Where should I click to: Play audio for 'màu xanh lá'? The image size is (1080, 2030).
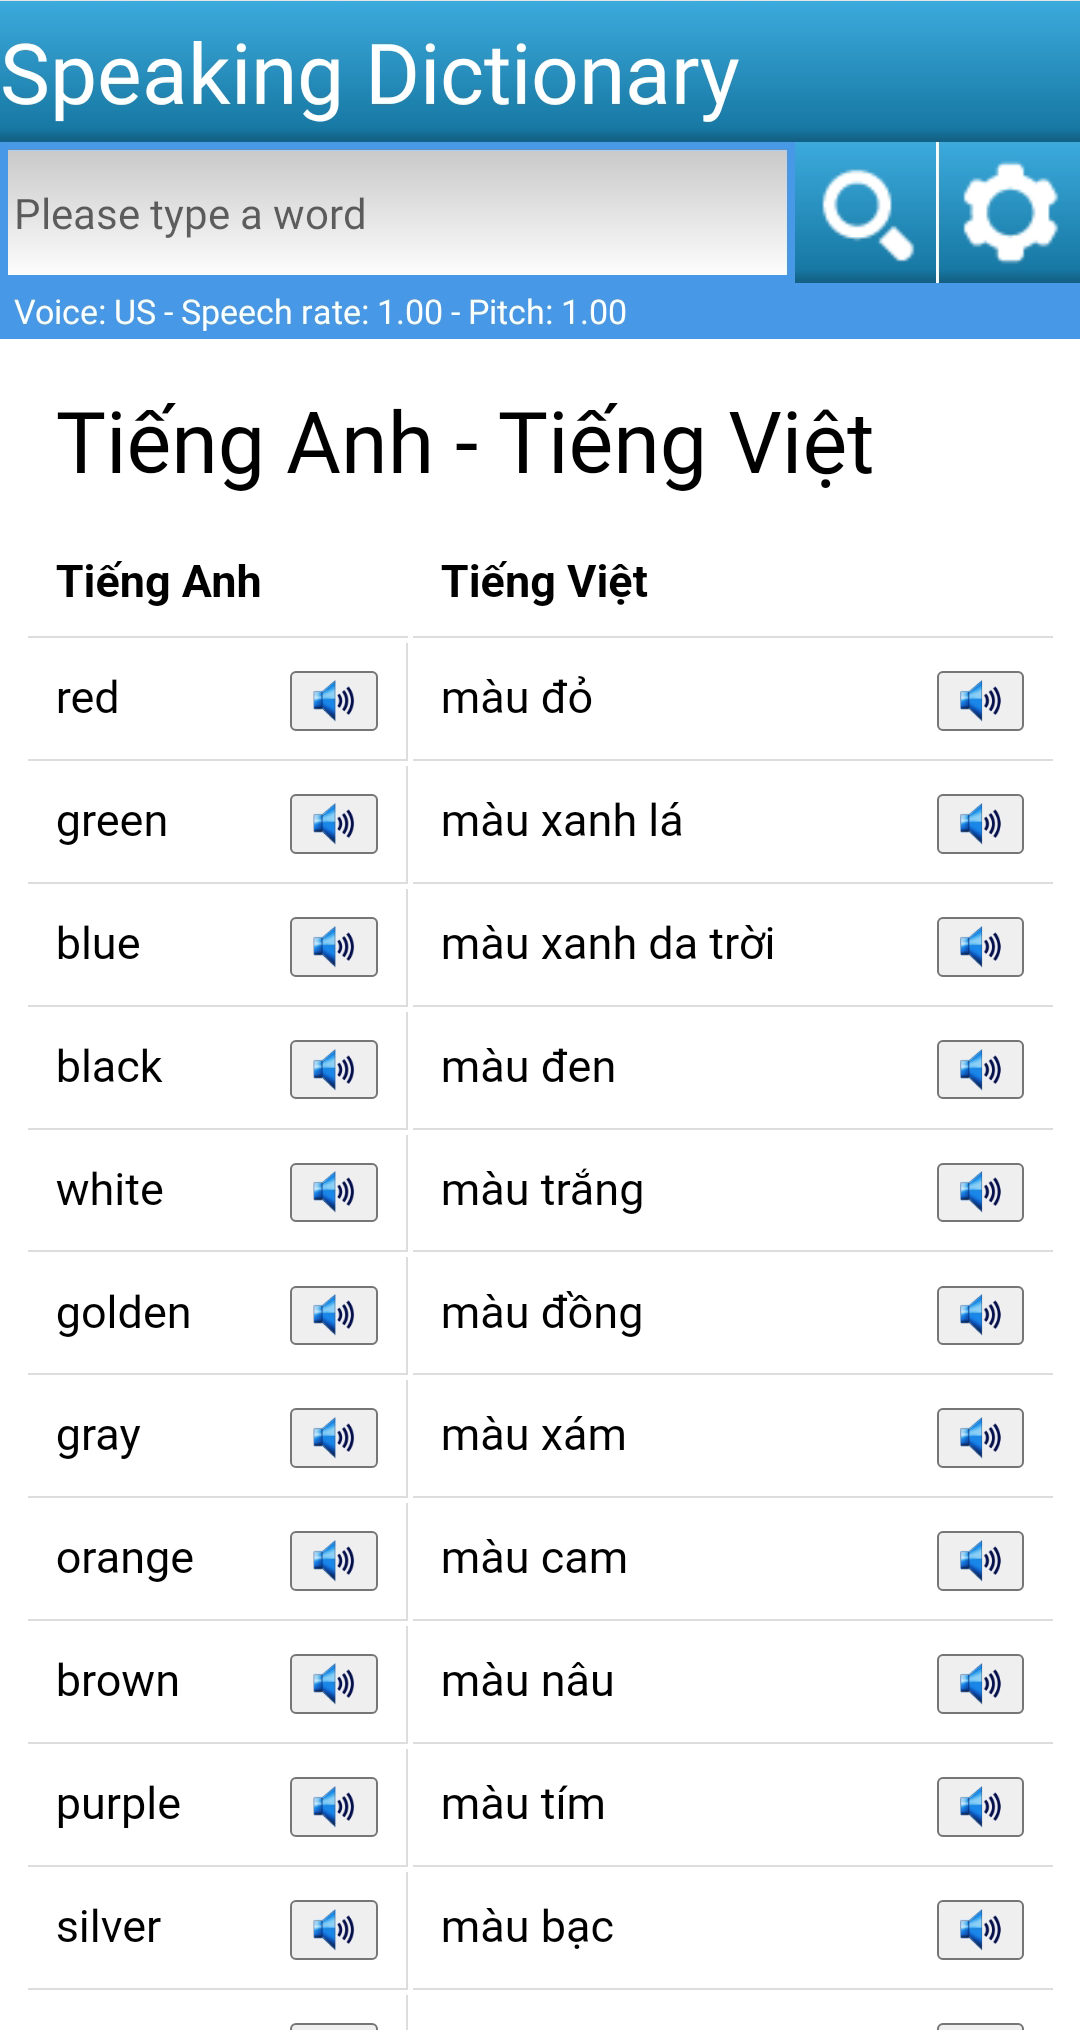click(980, 824)
